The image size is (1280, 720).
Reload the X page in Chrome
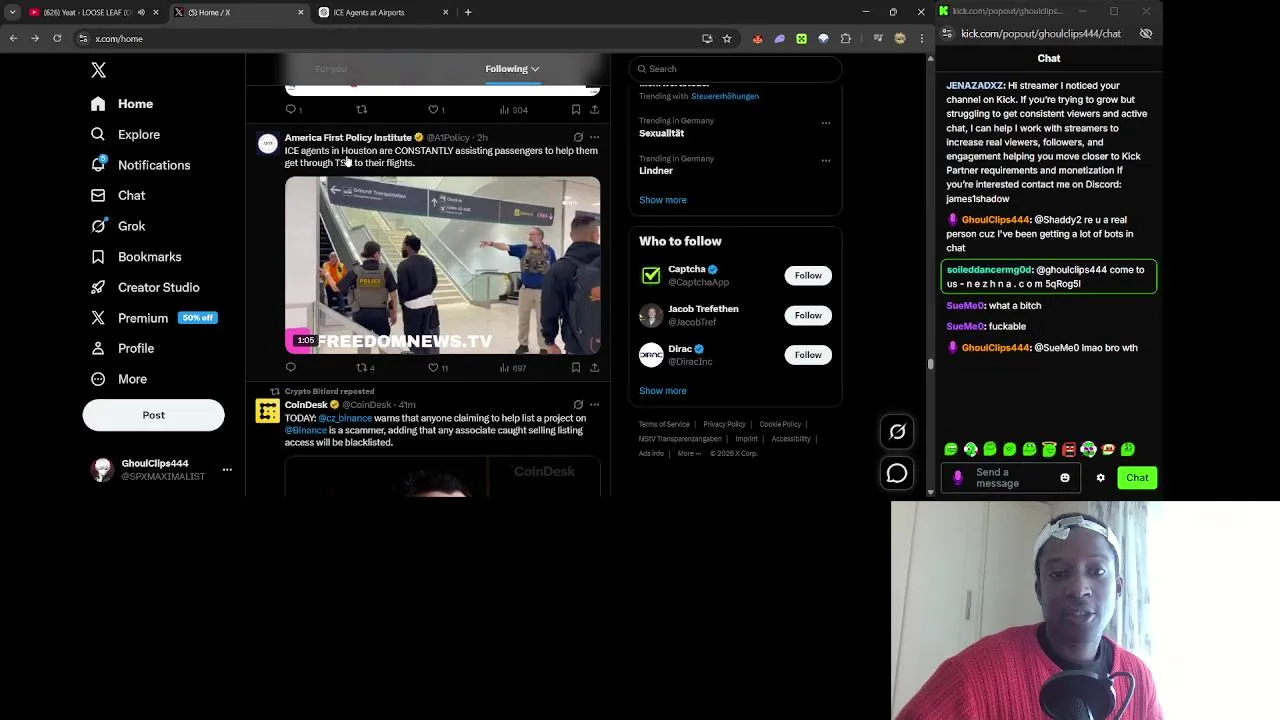point(57,38)
